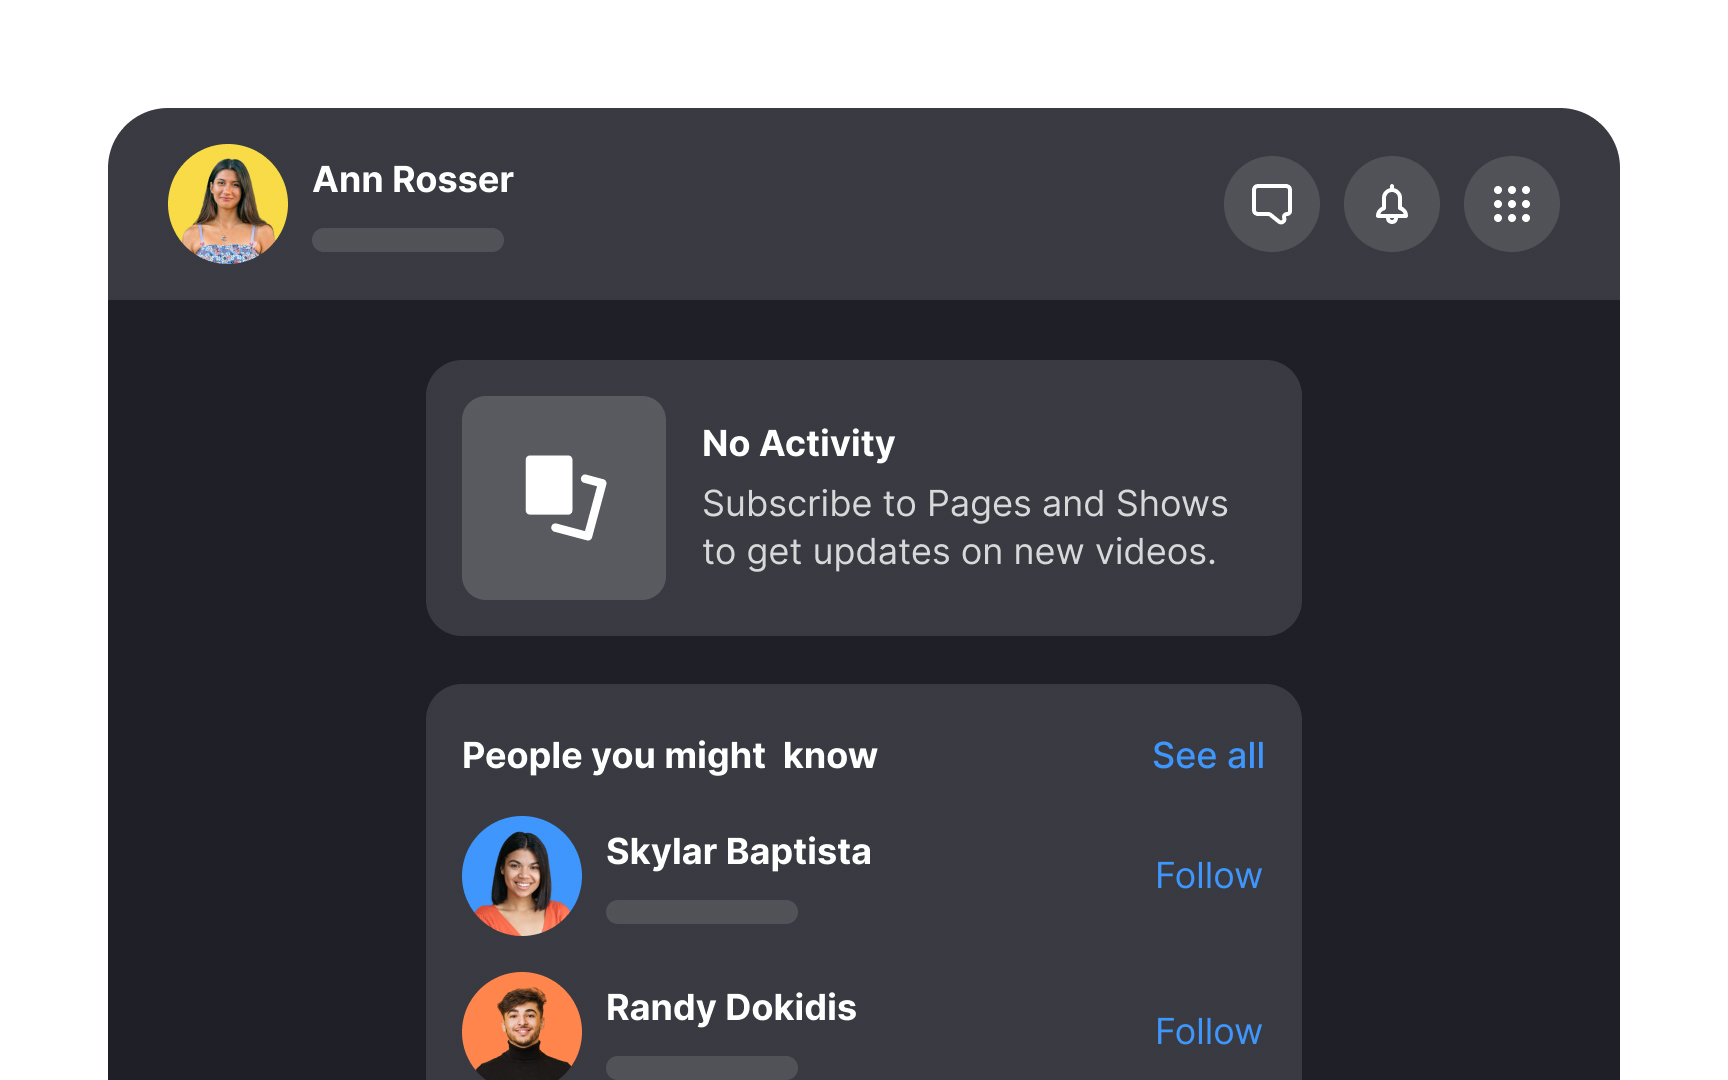Open the apps grid menu icon
This screenshot has width=1728, height=1080.
point(1511,204)
